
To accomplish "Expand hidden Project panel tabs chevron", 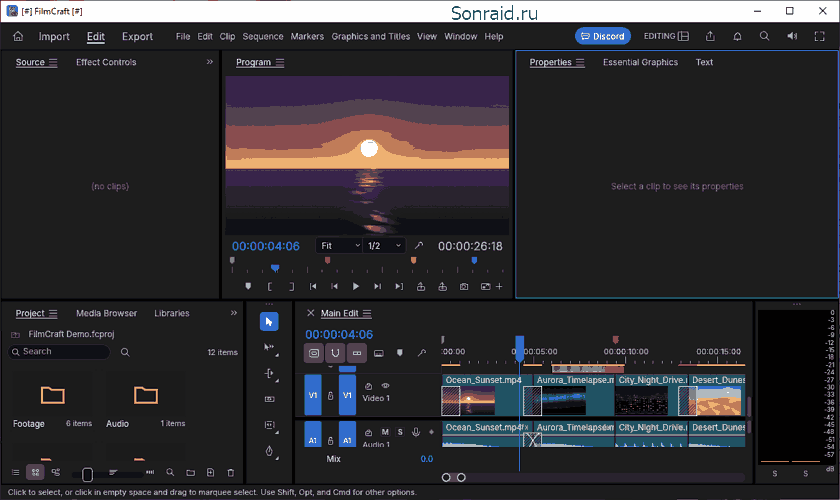I will 234,312.
